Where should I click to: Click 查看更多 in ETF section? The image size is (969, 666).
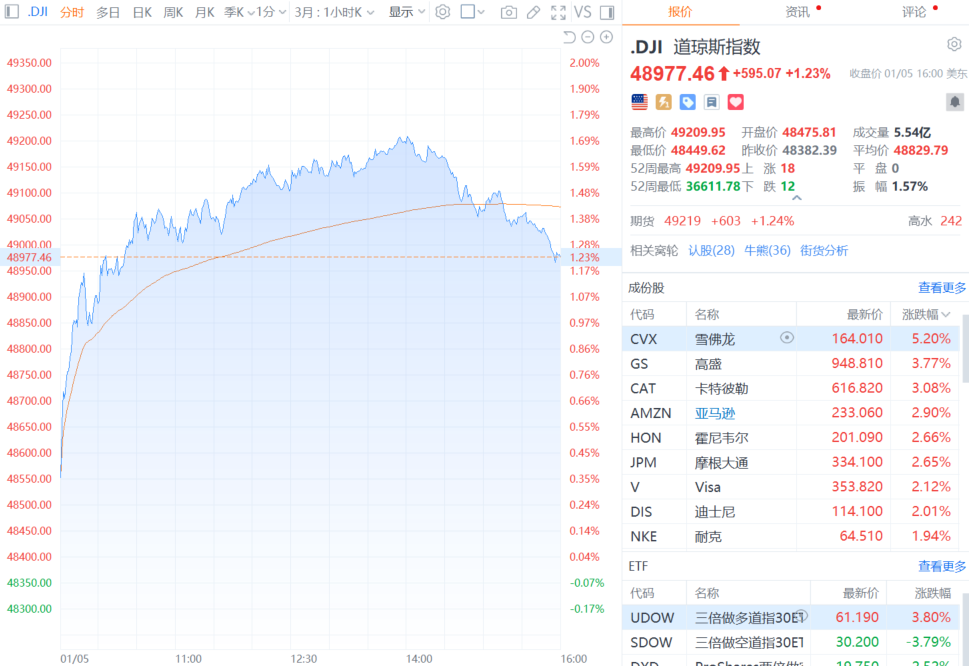click(942, 566)
